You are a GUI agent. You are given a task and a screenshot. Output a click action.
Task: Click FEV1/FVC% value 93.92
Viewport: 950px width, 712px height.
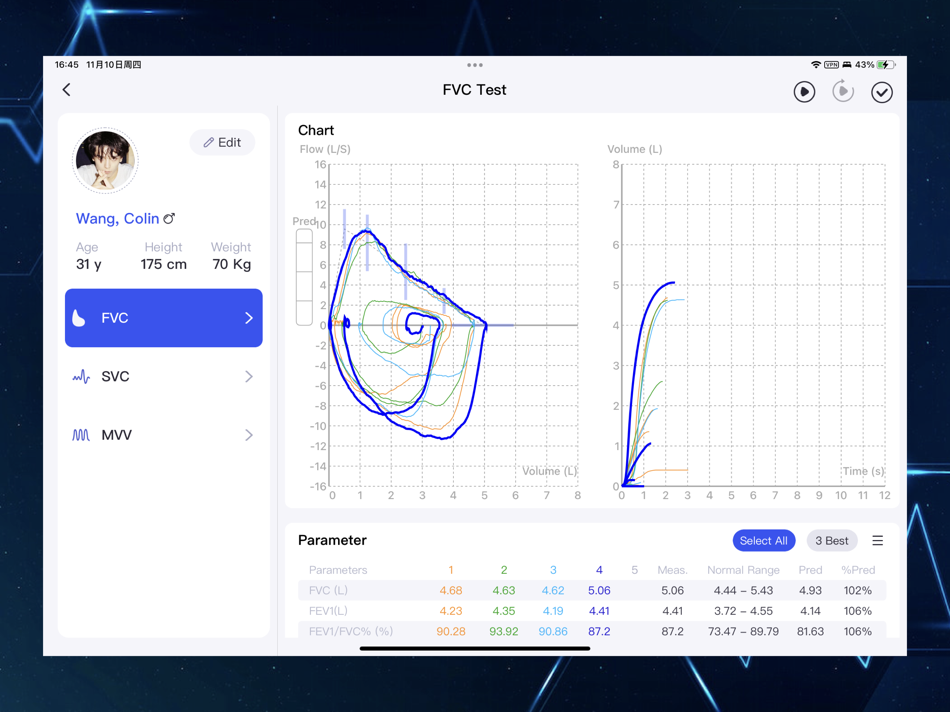[503, 631]
